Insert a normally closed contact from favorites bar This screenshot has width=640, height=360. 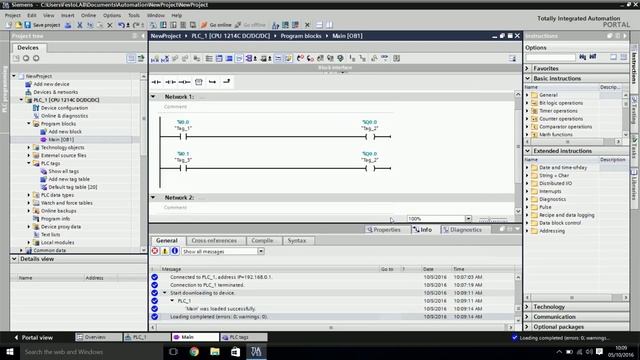[171, 82]
